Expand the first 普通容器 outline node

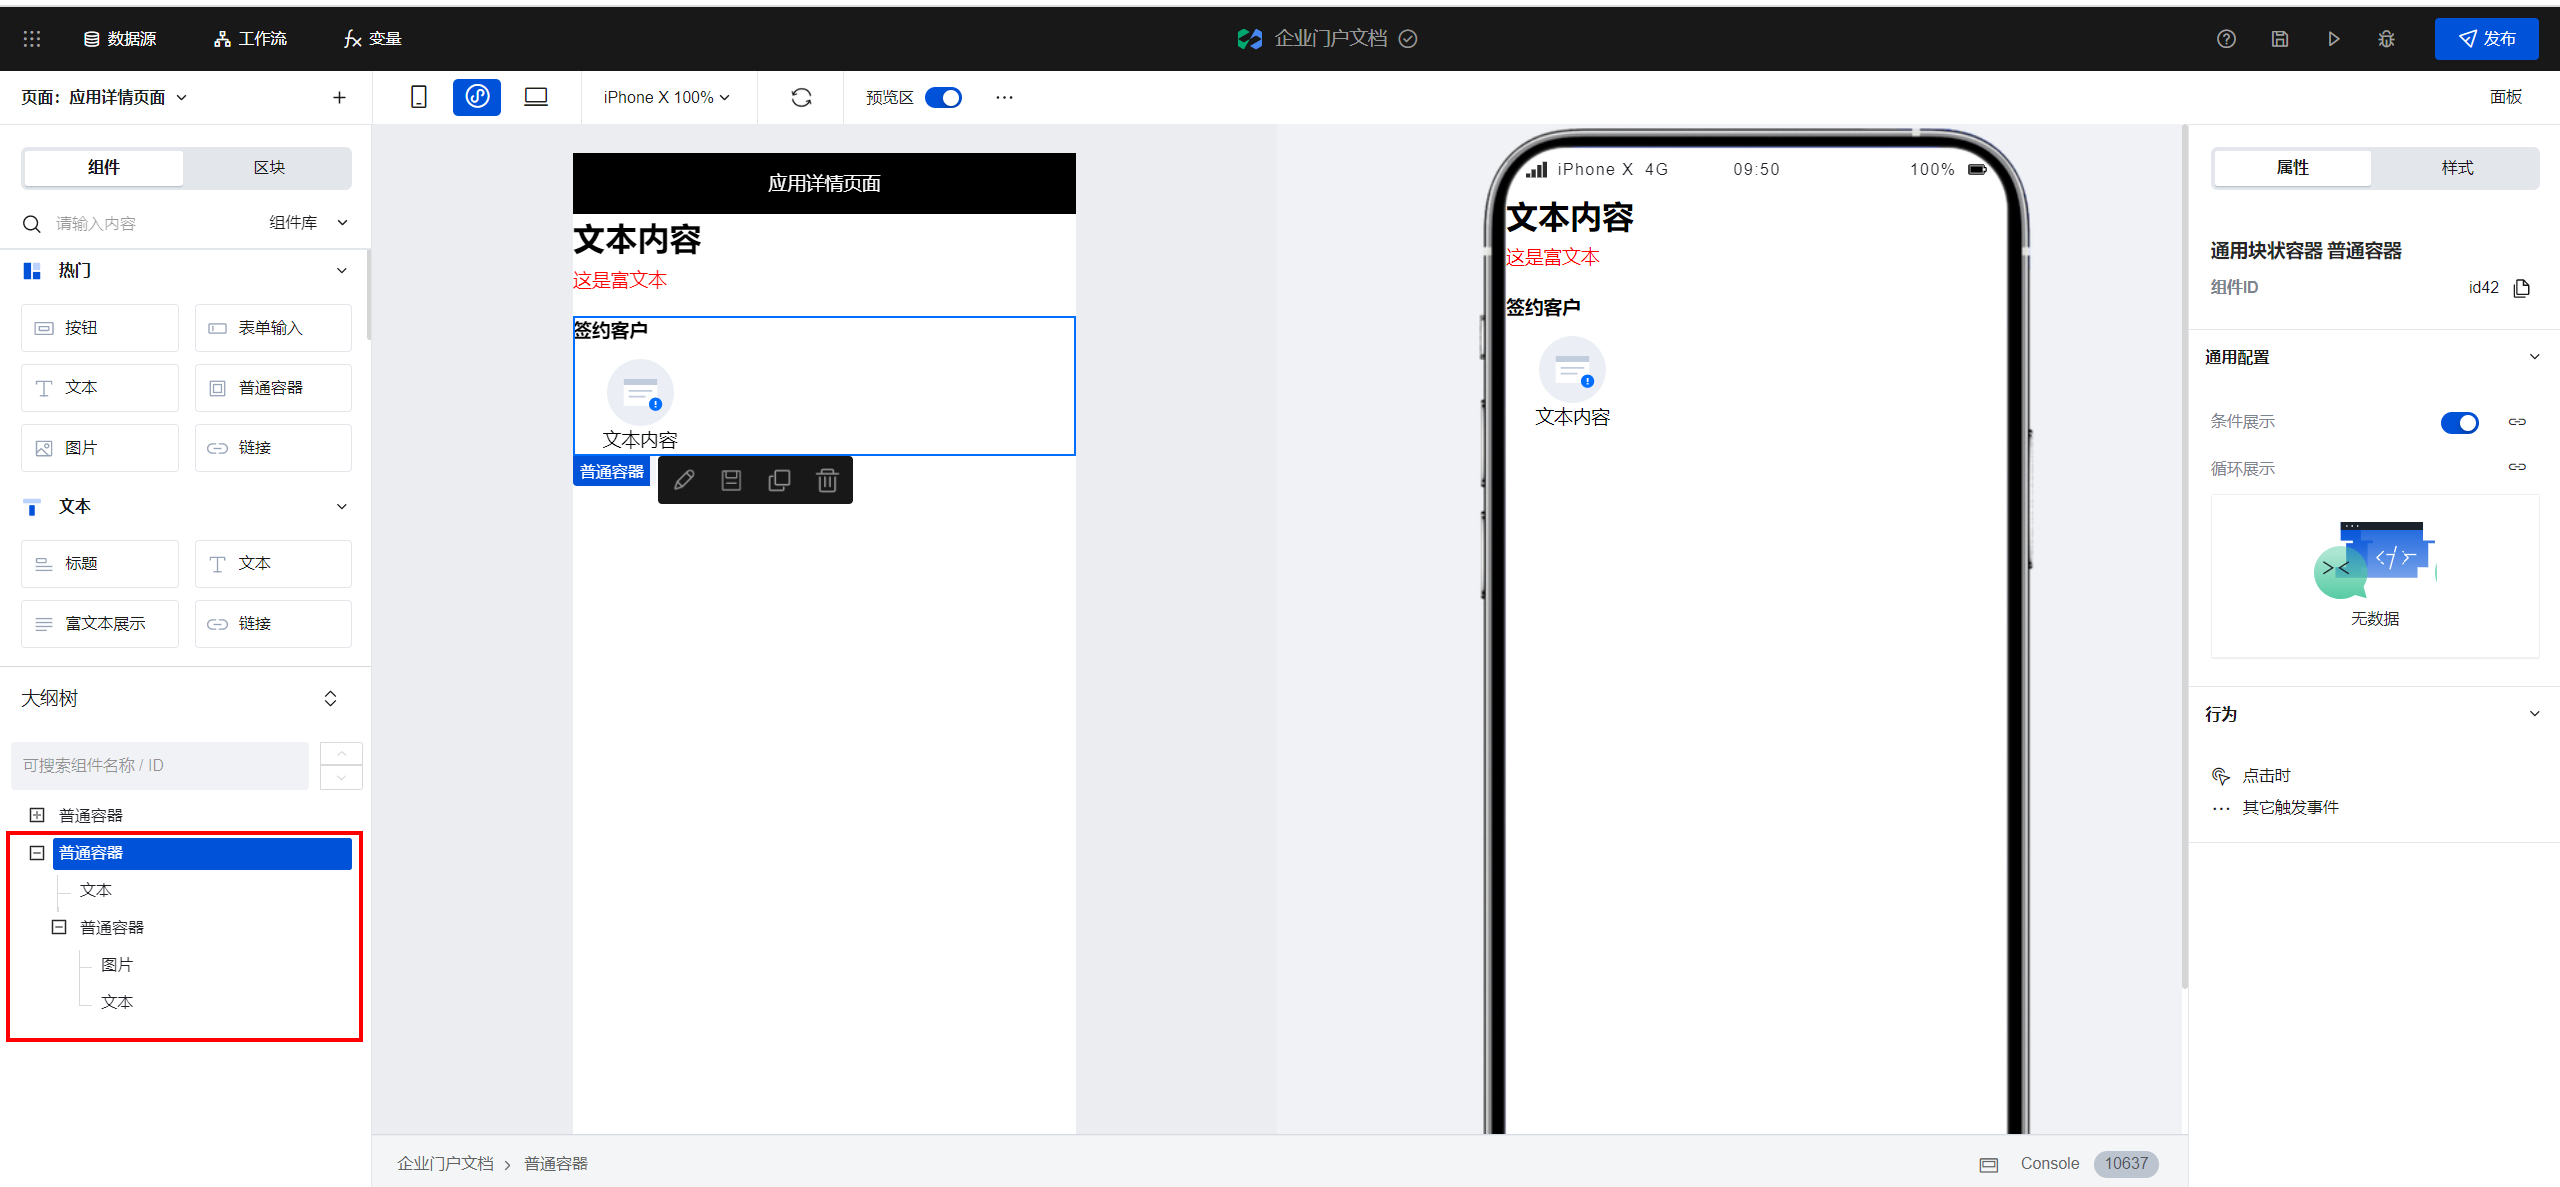(37, 815)
